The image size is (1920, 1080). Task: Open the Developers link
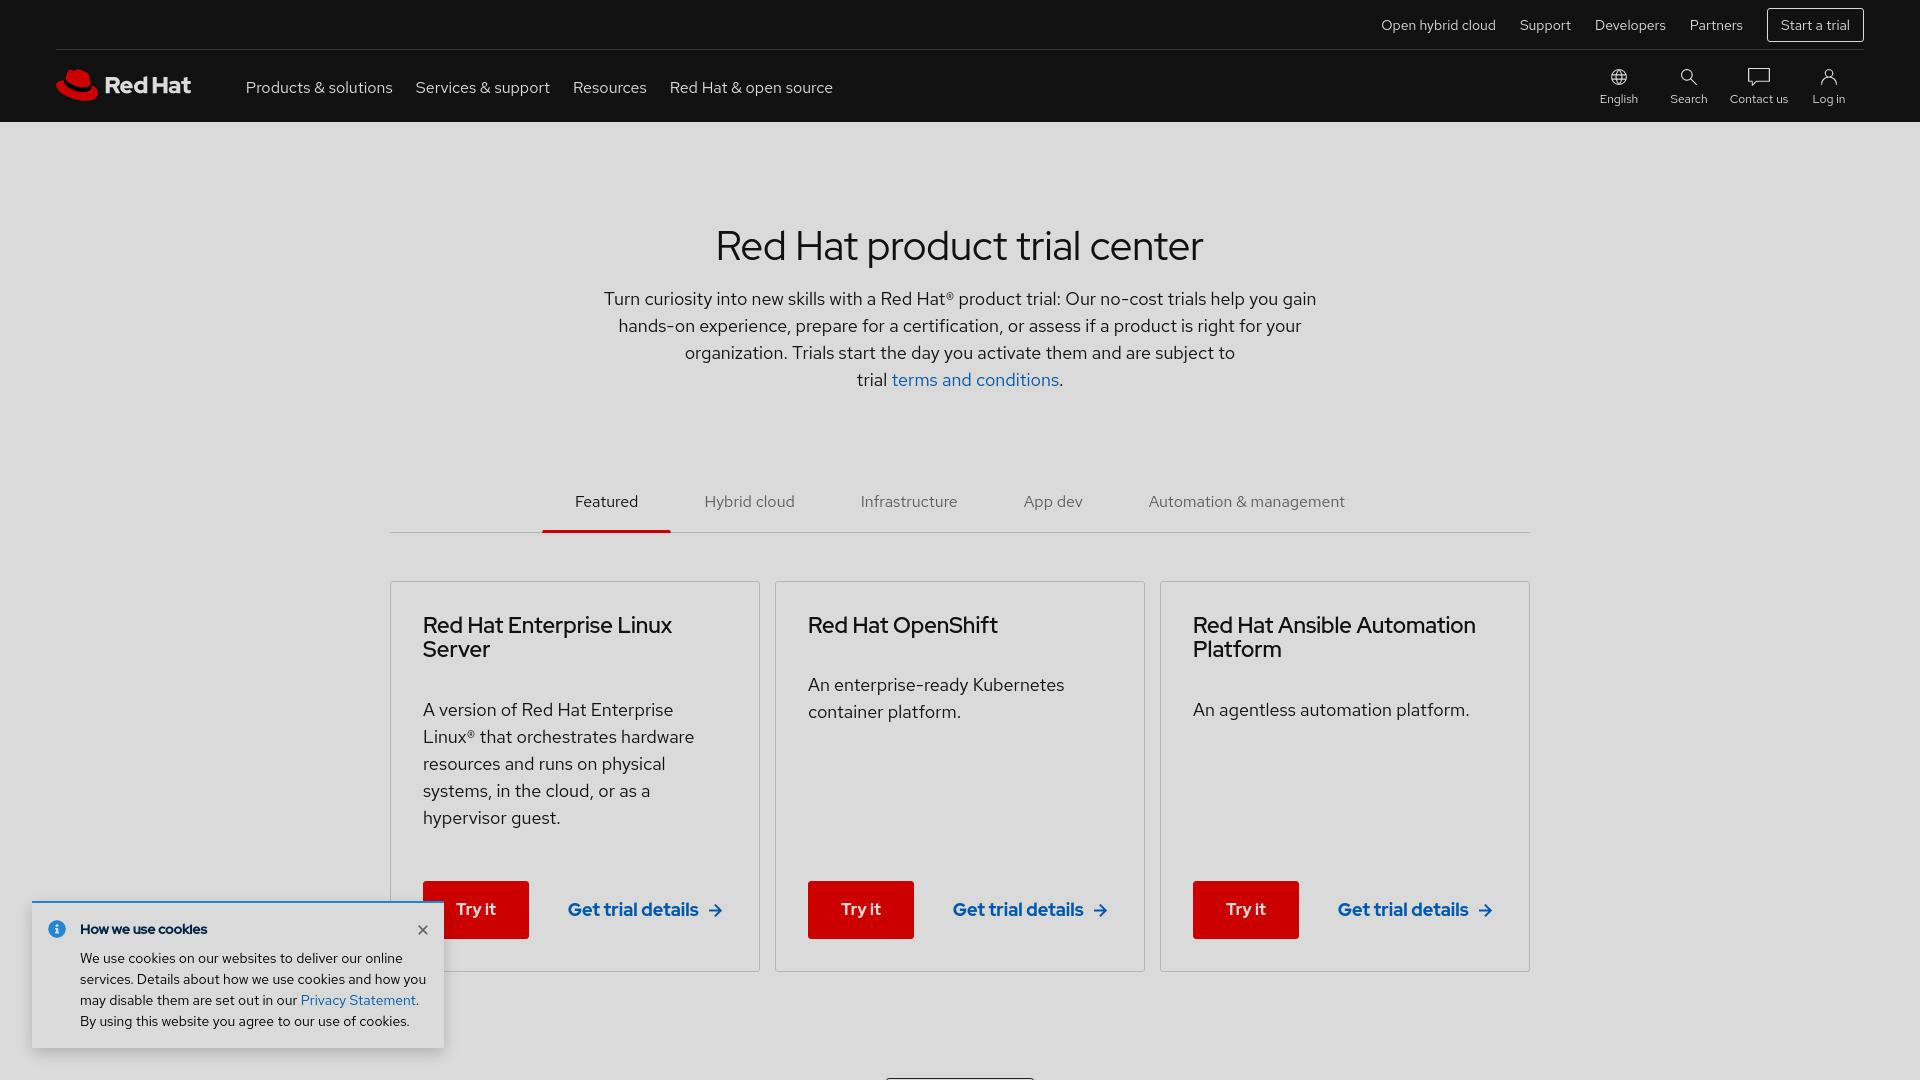pyautogui.click(x=1630, y=25)
